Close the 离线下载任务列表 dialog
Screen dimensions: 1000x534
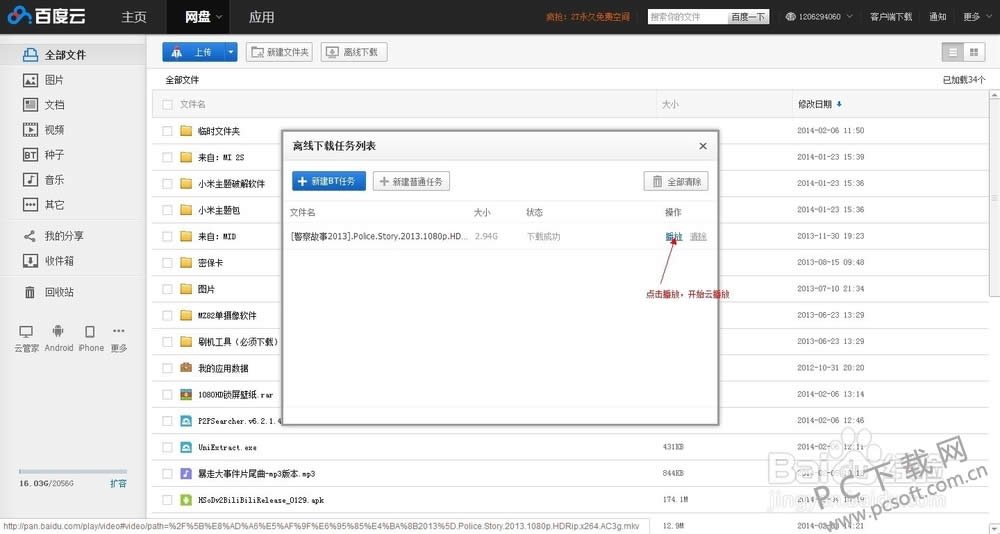(703, 146)
